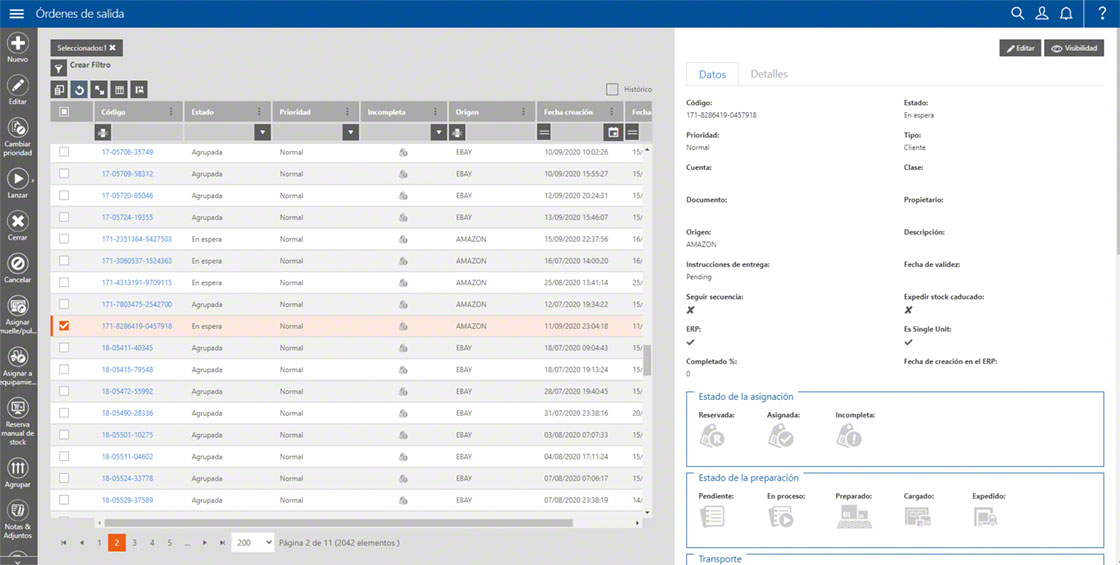This screenshot has width=1120, height=565.
Task: Click the copy documents toolbar icon
Action: point(59,89)
